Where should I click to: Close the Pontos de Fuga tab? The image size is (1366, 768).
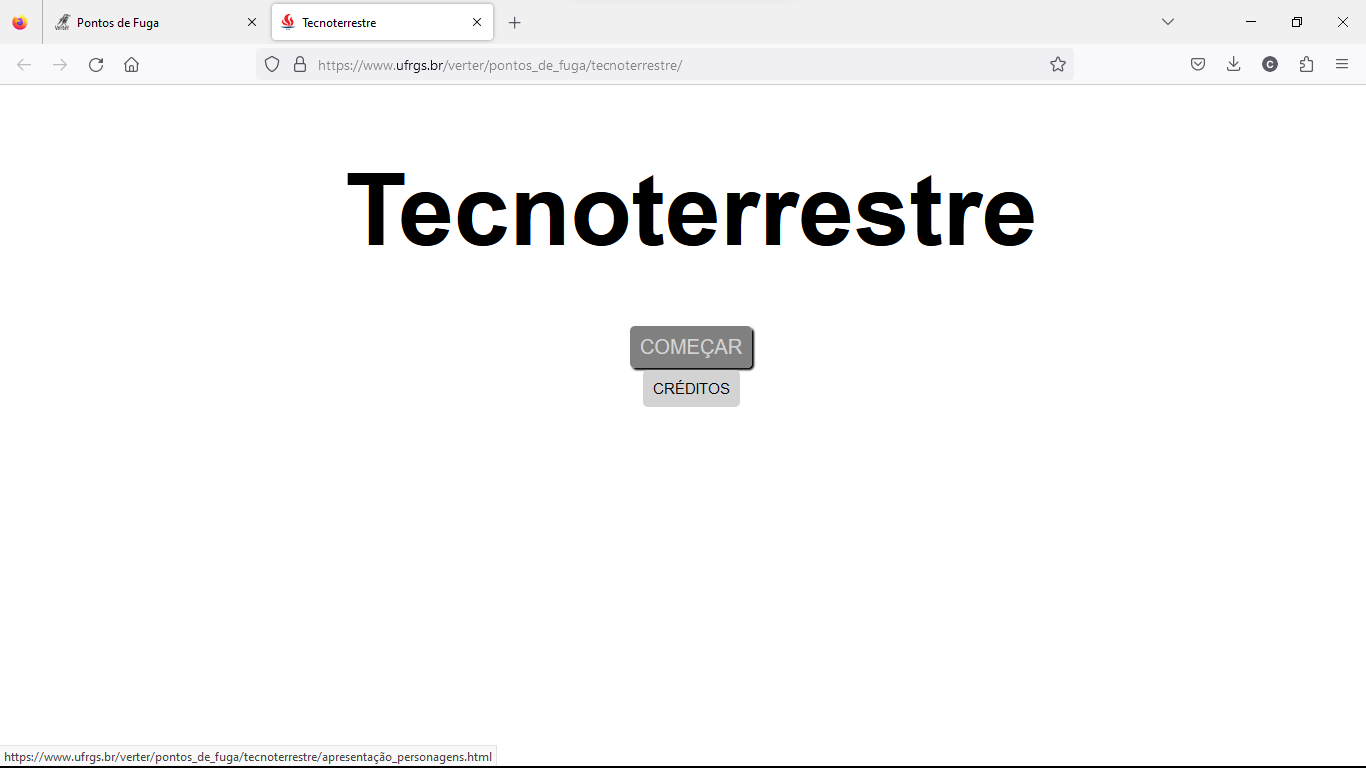point(252,22)
